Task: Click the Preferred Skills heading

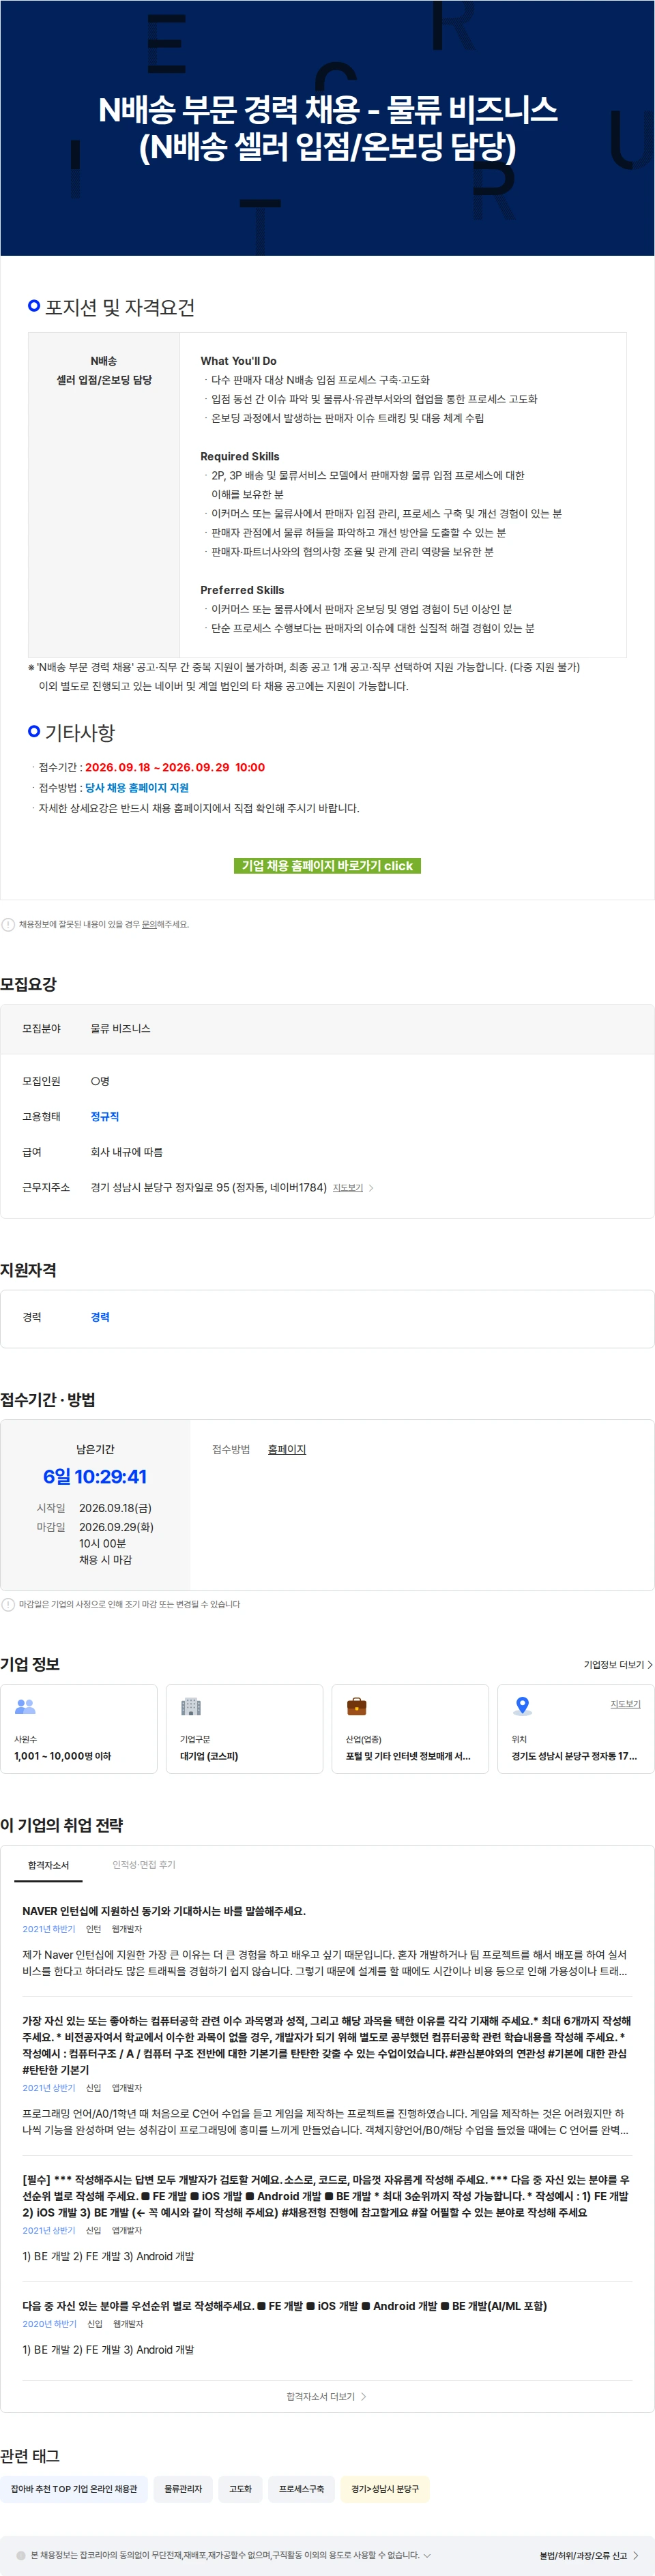Action: 242,590
